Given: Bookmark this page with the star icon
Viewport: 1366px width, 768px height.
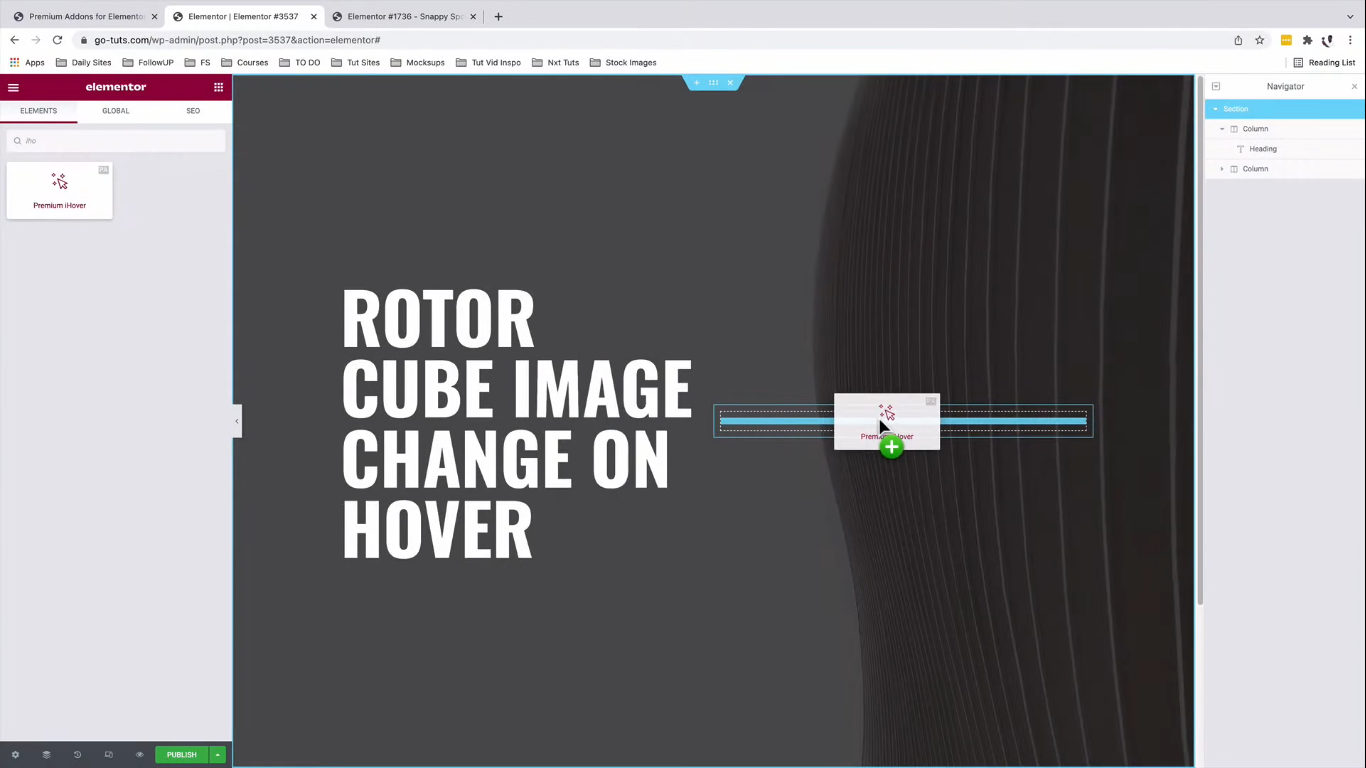Looking at the screenshot, I should [1260, 40].
